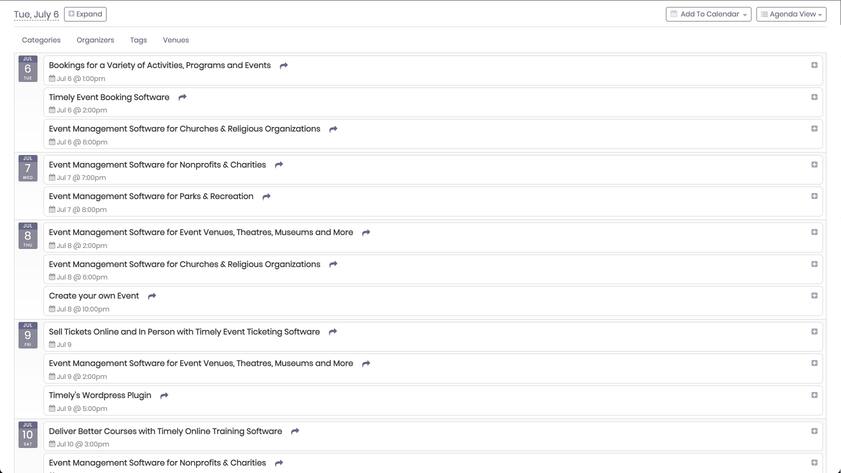Click the 'Jul 8 @ 10:00pm' time text
Screen dimensions: 841x473
(x=83, y=309)
